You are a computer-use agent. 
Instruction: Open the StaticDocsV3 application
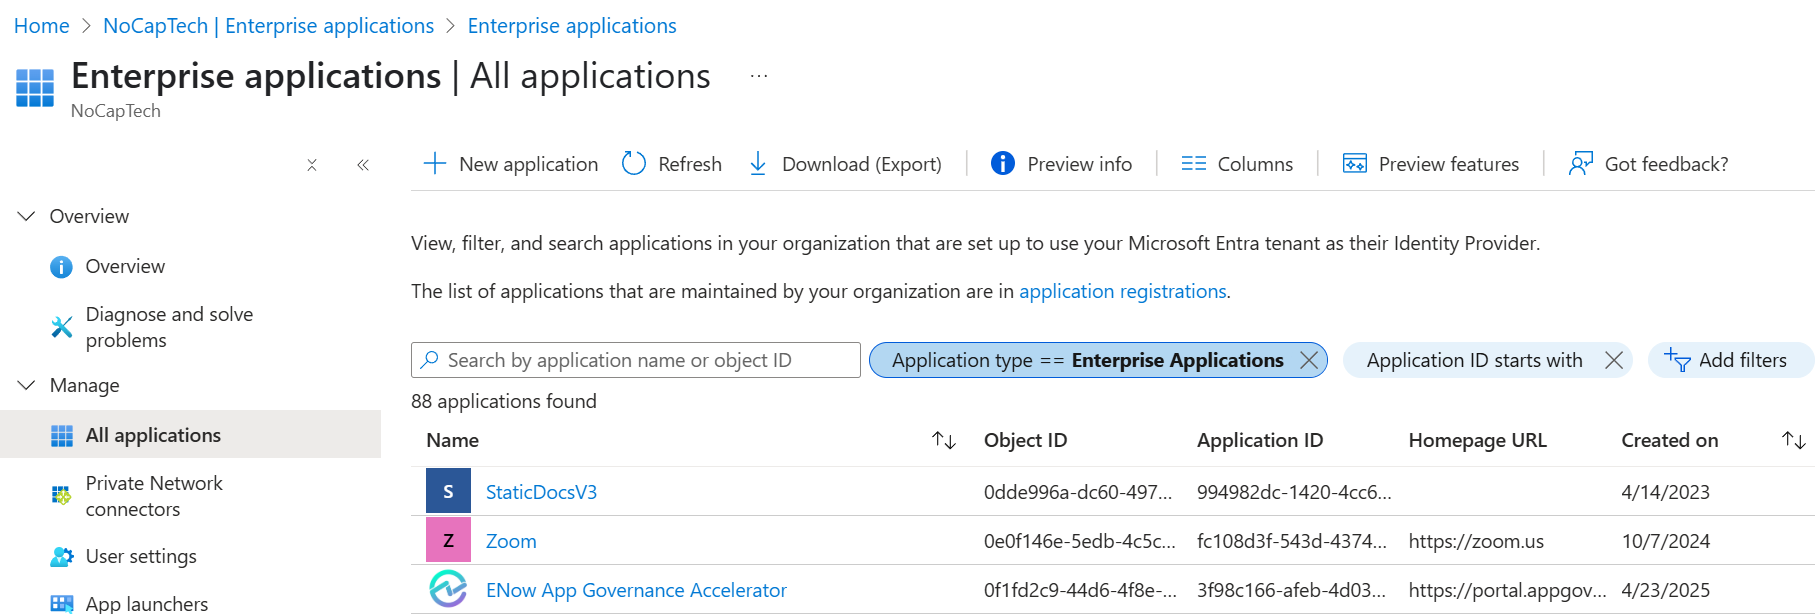coord(541,492)
